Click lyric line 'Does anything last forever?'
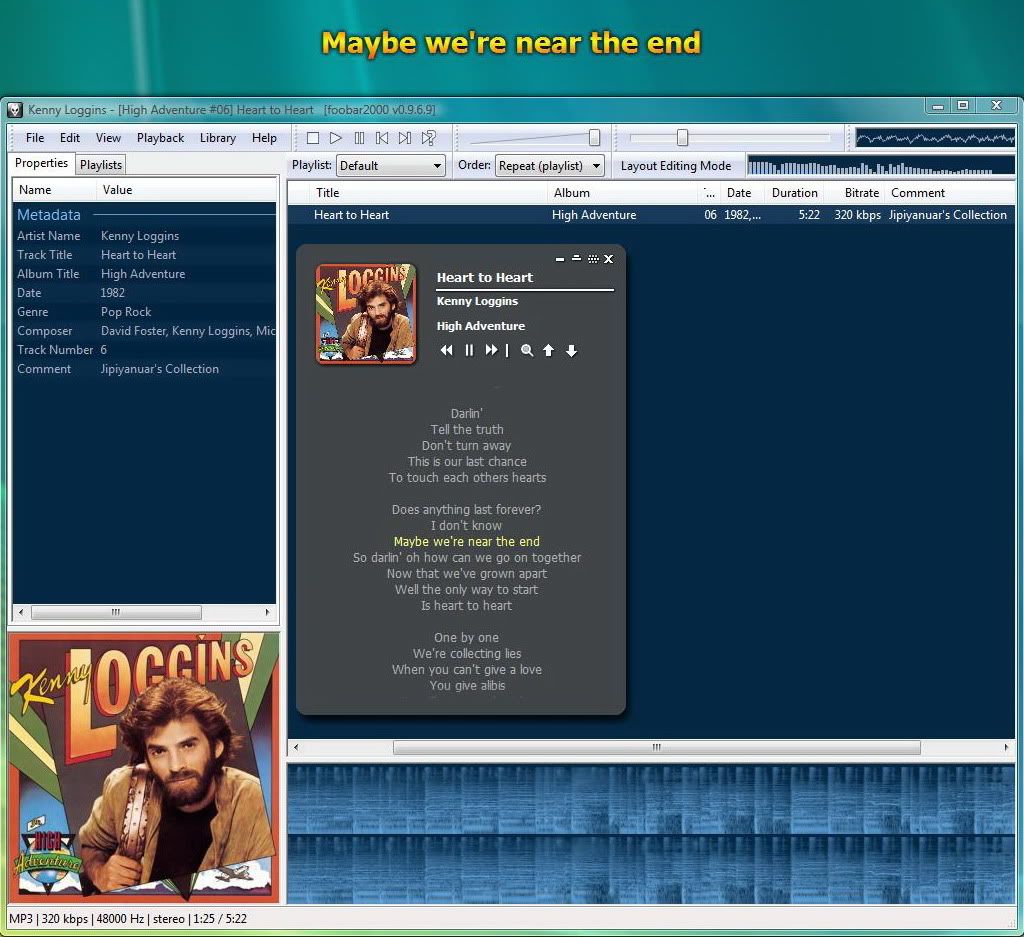The width and height of the screenshot is (1024, 937). (x=466, y=509)
